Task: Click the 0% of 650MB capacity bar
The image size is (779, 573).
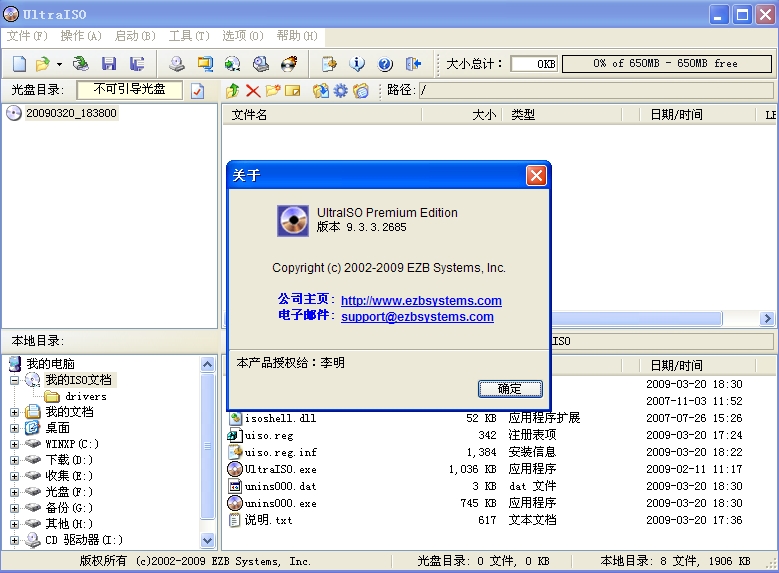Action: pos(667,64)
